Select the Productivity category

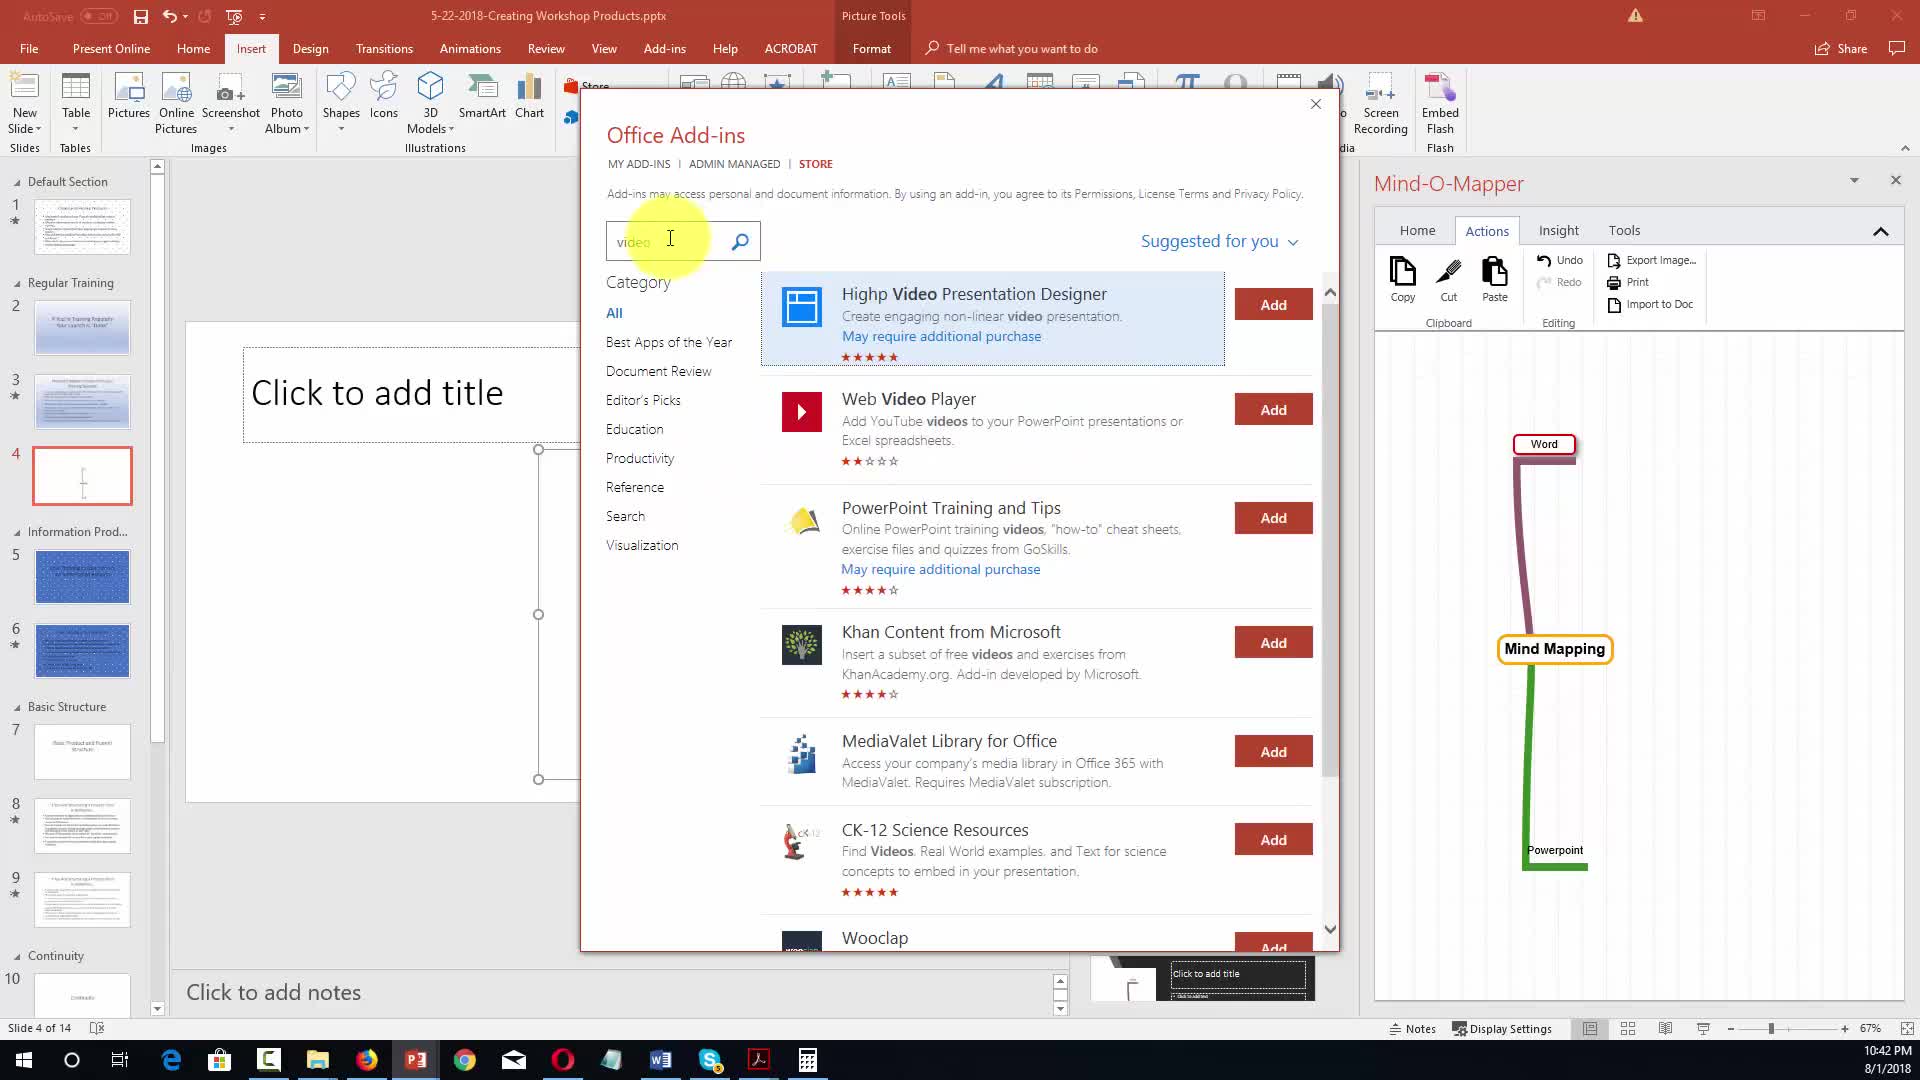click(x=640, y=458)
